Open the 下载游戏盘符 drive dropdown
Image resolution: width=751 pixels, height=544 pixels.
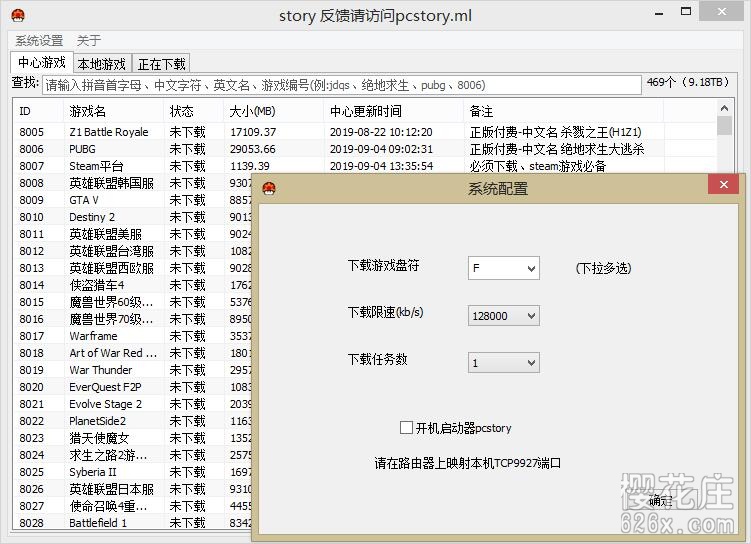click(504, 268)
